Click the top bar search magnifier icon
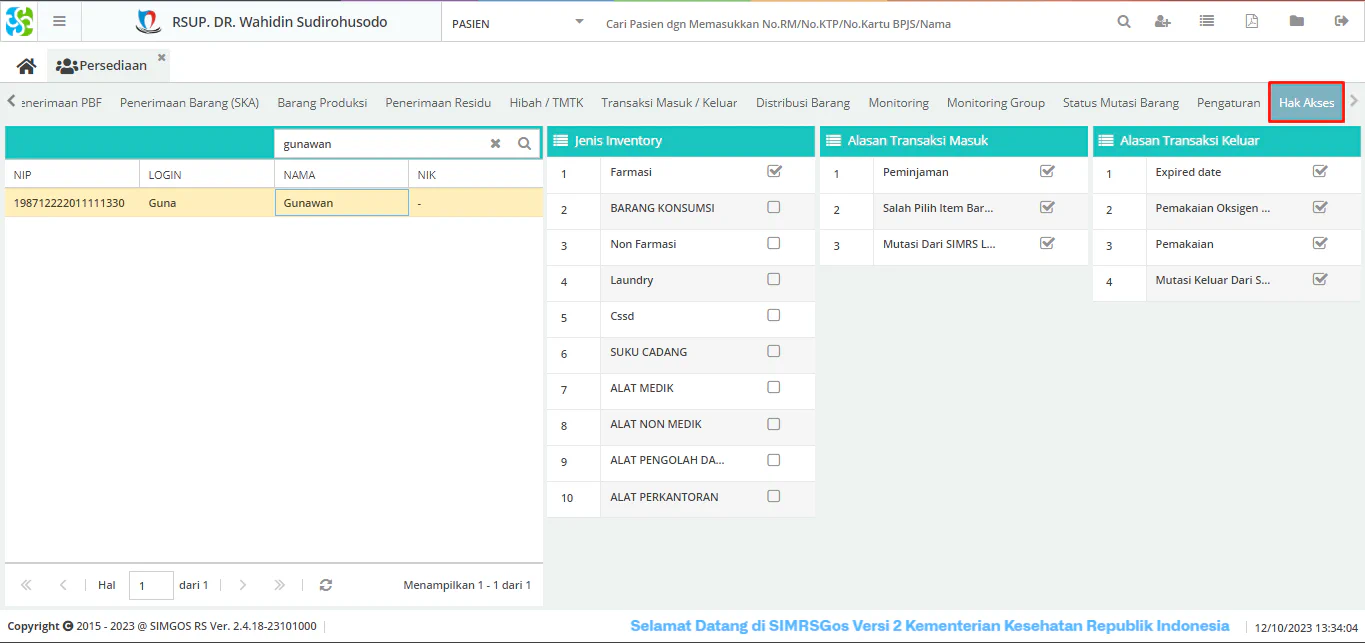The width and height of the screenshot is (1365, 643). 1124,21
